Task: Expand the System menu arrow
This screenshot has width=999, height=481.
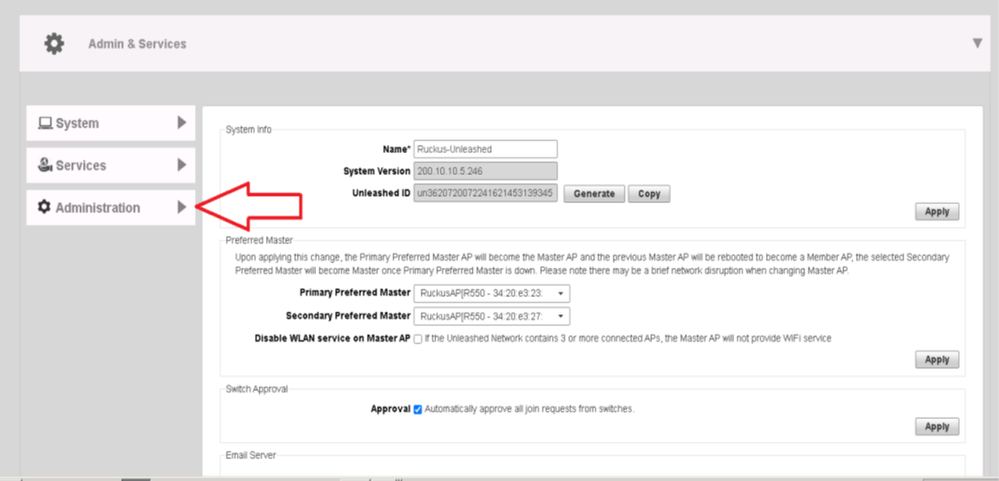Action: [x=181, y=123]
